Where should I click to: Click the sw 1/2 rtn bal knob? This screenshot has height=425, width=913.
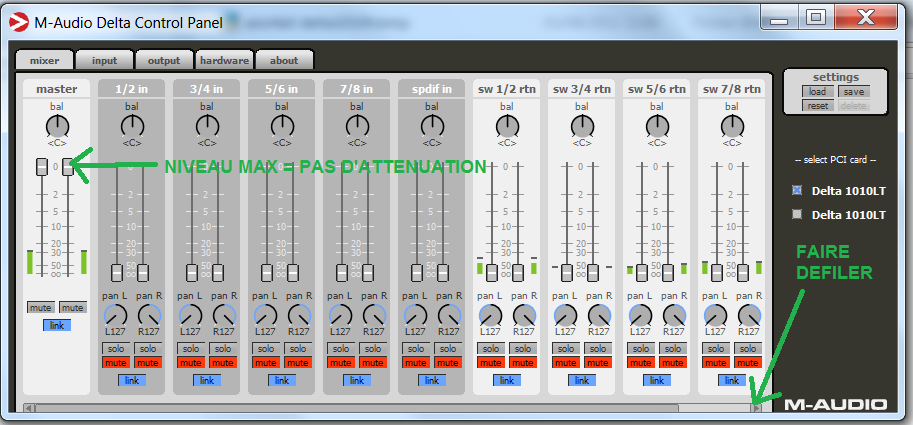[x=507, y=126]
